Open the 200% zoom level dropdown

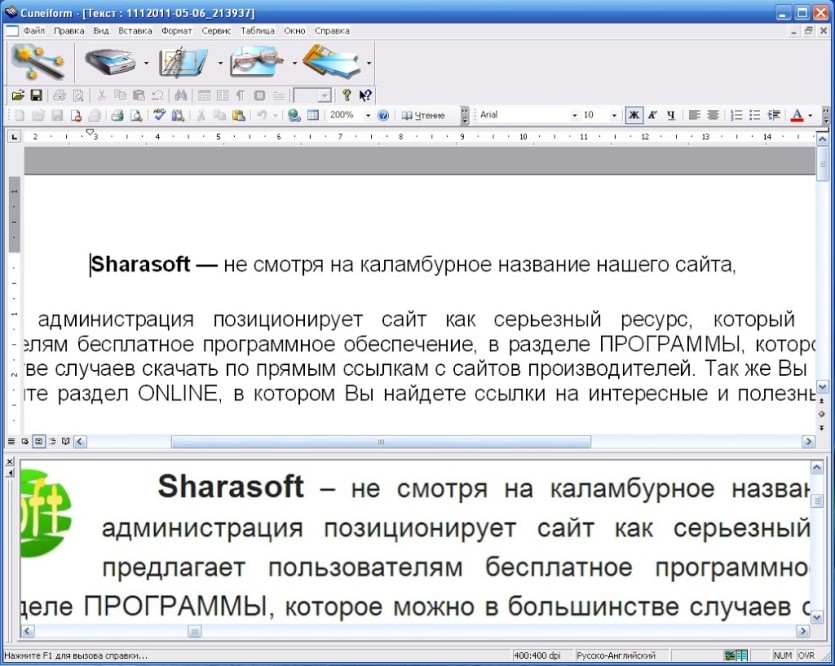[367, 116]
